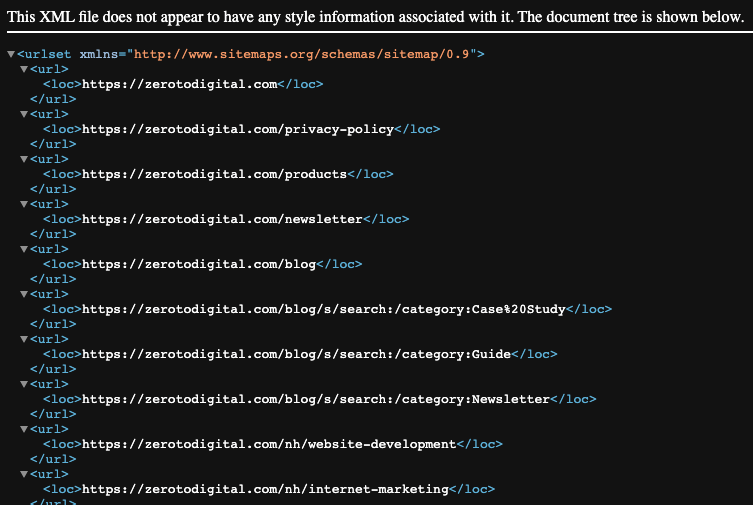The width and height of the screenshot is (753, 505).
Task: Collapse url node for internet-marketing
Action: point(24,474)
